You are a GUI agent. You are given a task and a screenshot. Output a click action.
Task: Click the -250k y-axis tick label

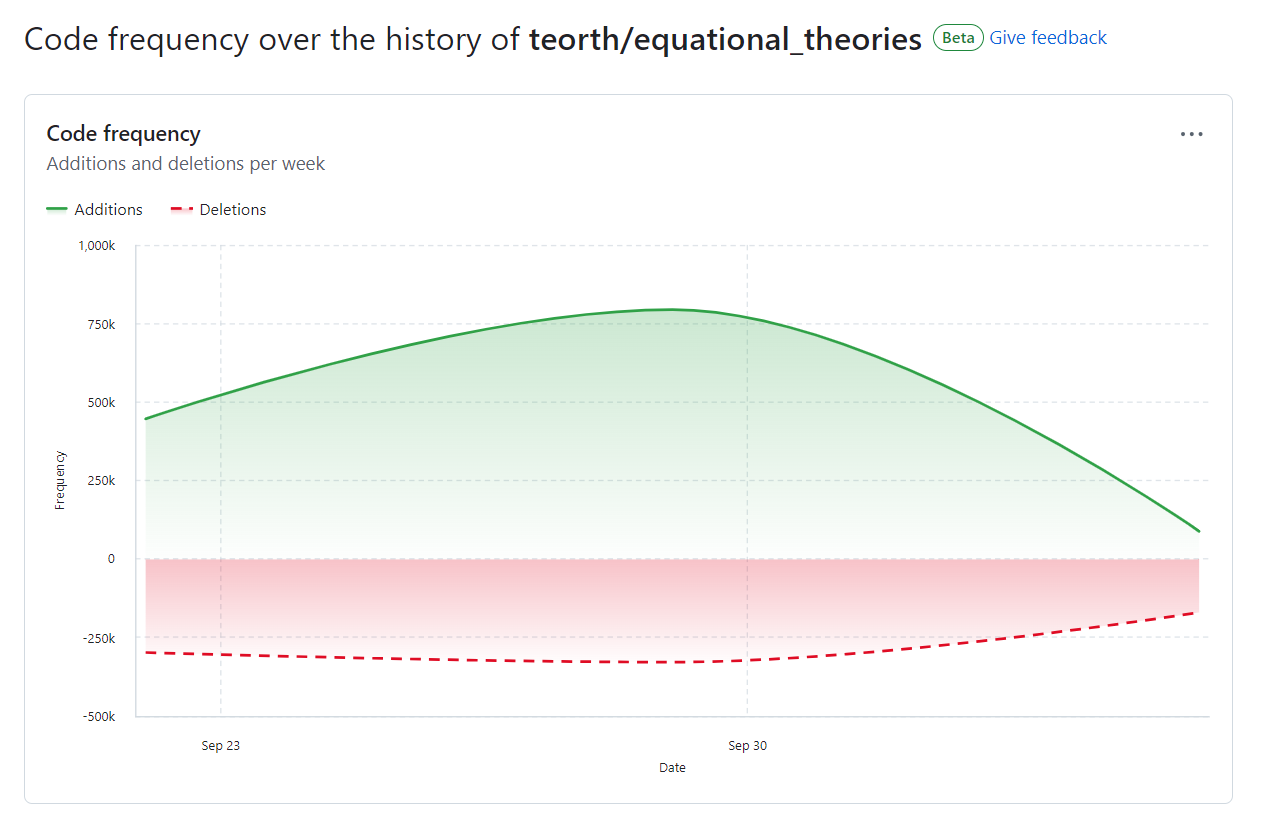97,638
